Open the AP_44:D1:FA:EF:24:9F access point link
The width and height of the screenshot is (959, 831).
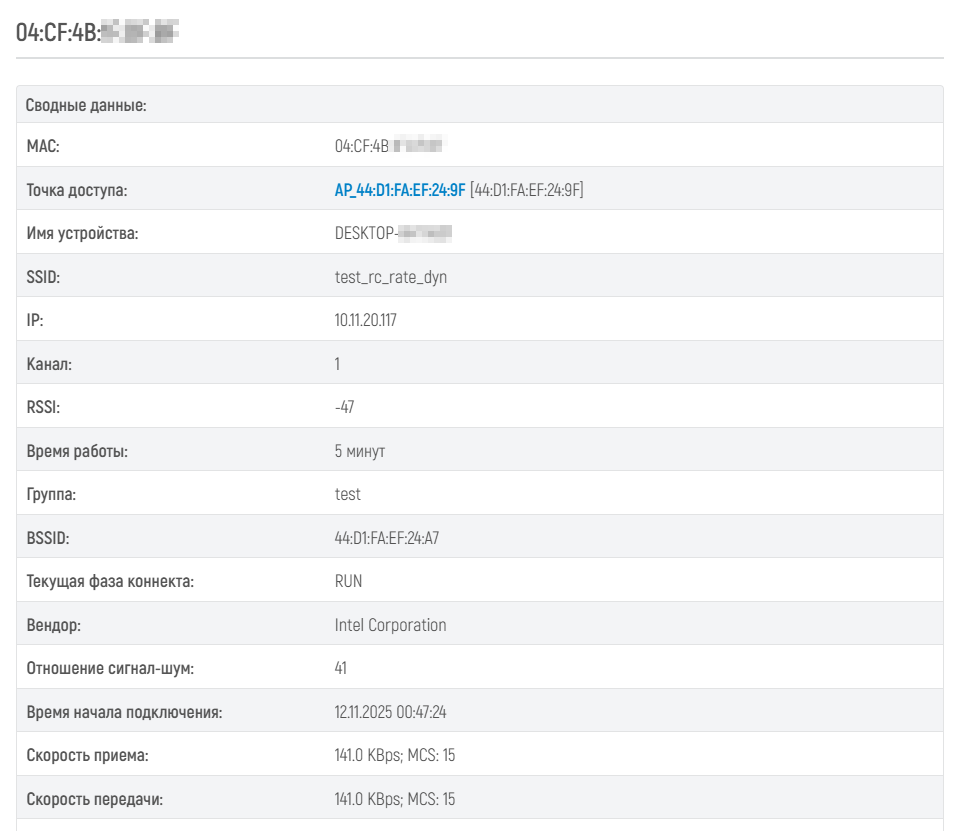(x=400, y=190)
